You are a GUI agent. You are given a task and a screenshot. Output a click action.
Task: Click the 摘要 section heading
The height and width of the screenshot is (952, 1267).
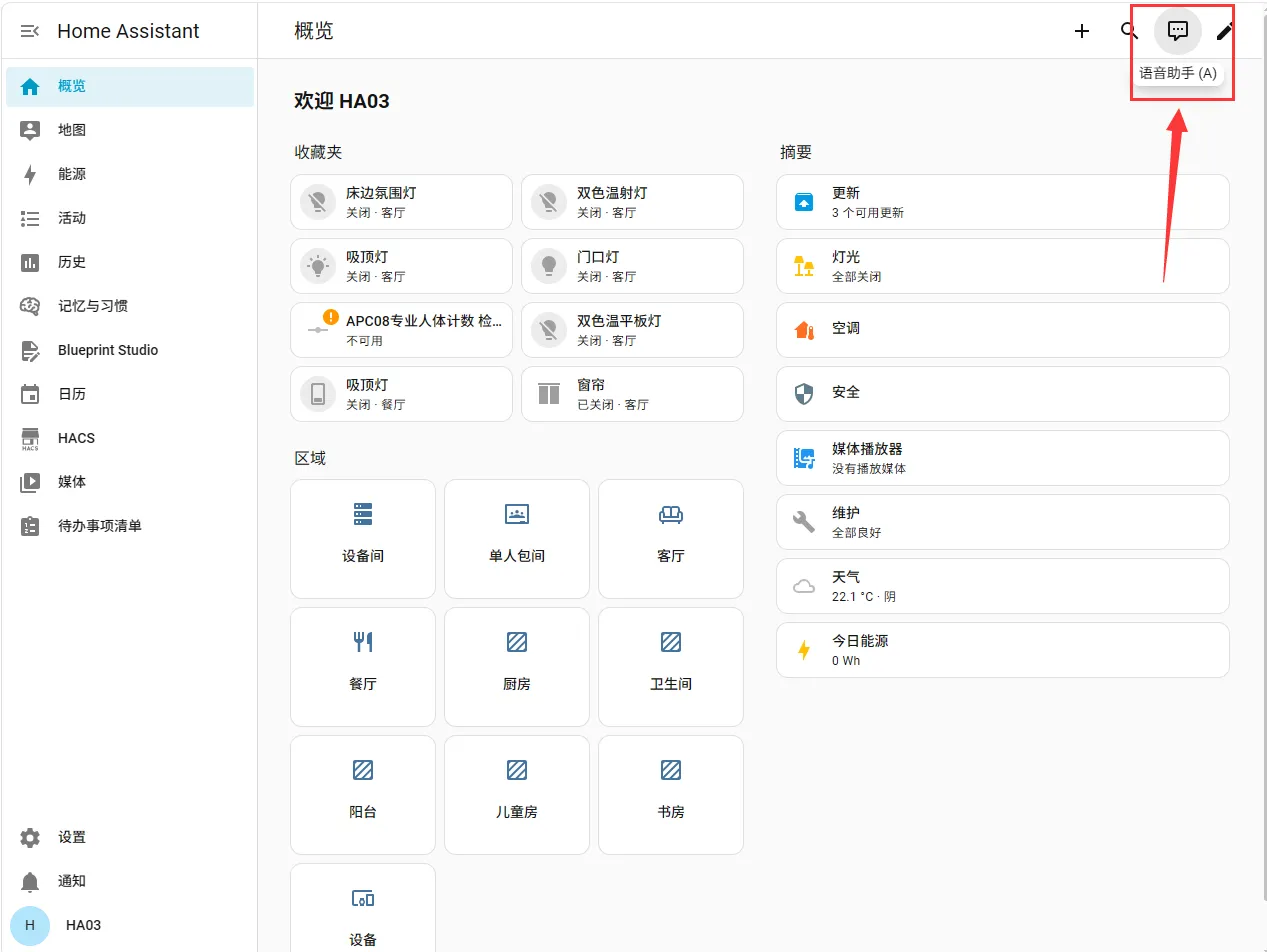point(796,152)
